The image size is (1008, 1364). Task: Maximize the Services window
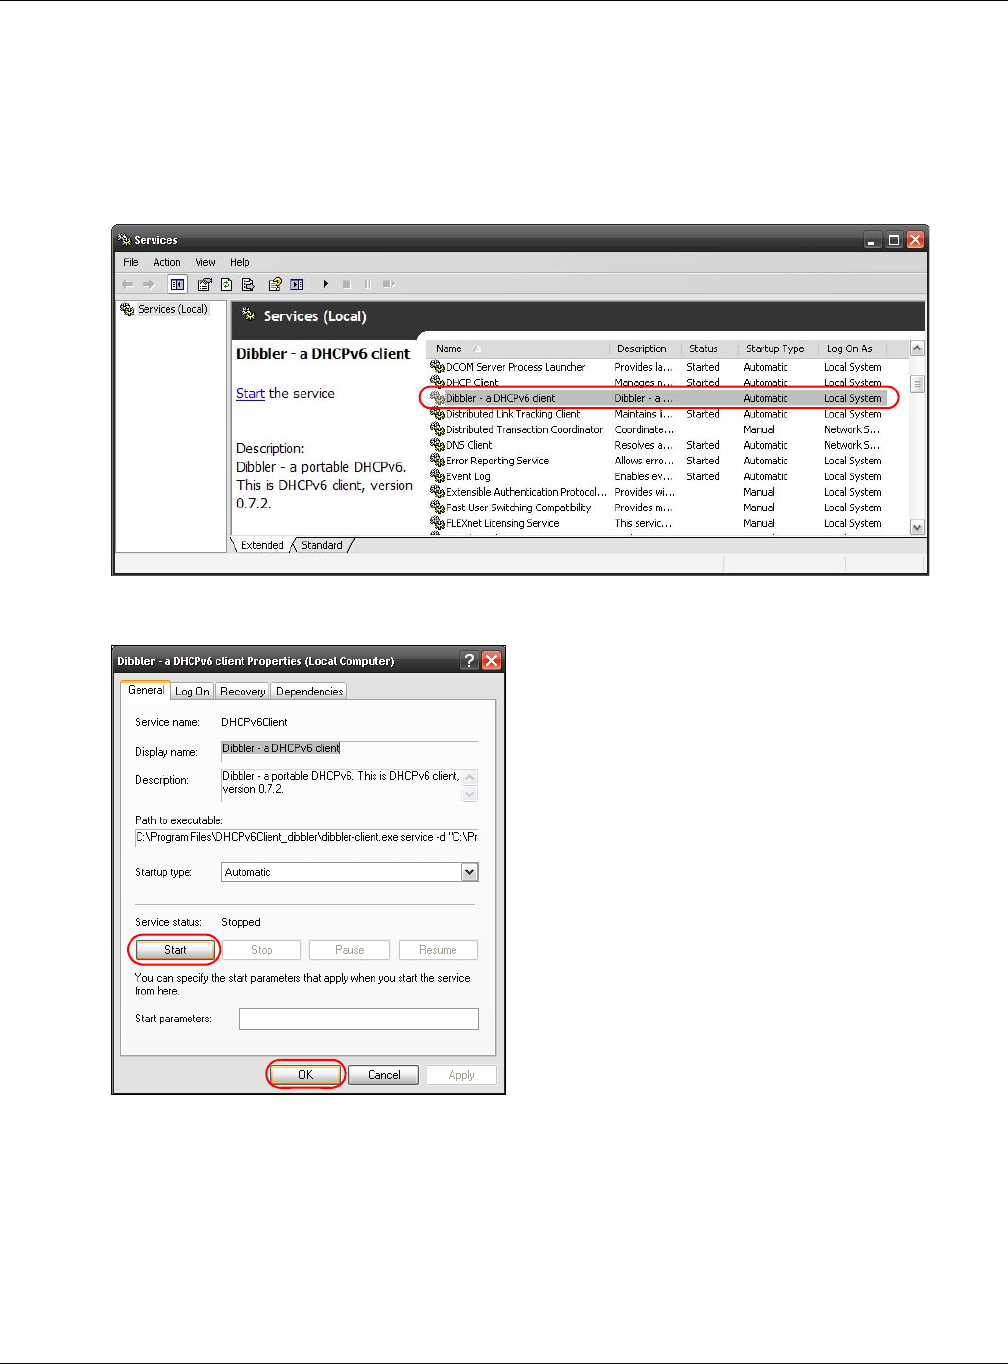click(894, 240)
